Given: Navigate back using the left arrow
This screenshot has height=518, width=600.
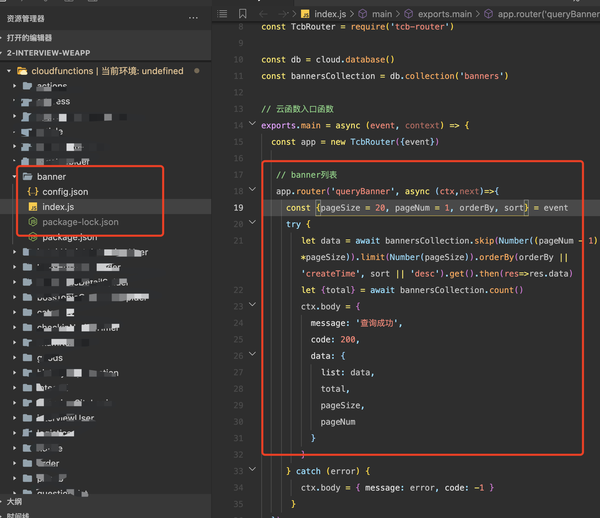Looking at the screenshot, I should click(263, 14).
